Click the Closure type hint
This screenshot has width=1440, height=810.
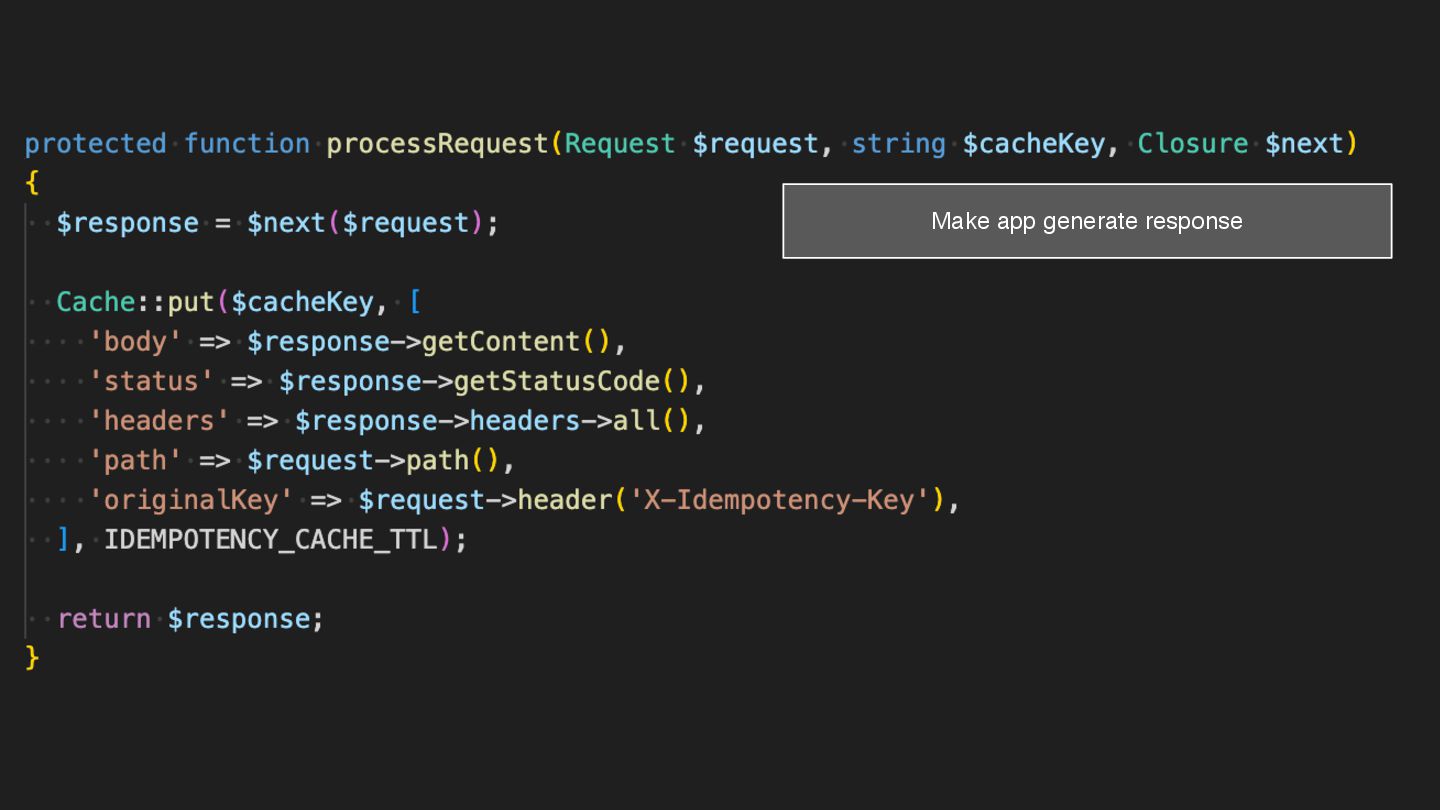coord(1192,144)
